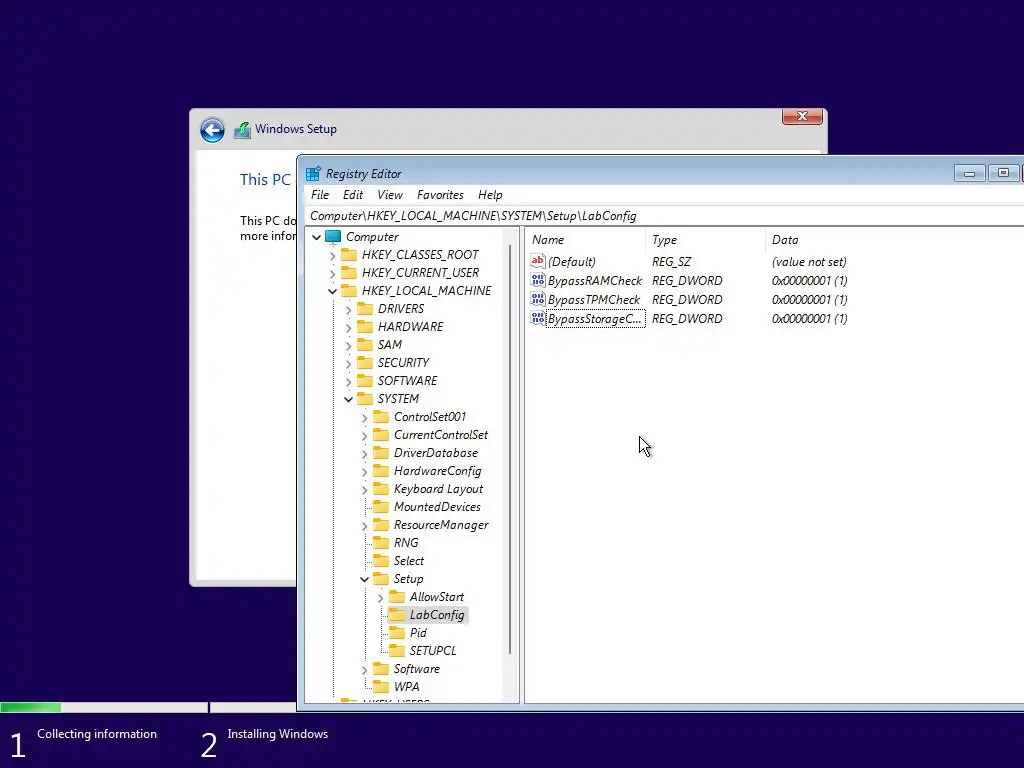Click the Keyboard Layout folder icon
The height and width of the screenshot is (768, 1024).
click(381, 488)
